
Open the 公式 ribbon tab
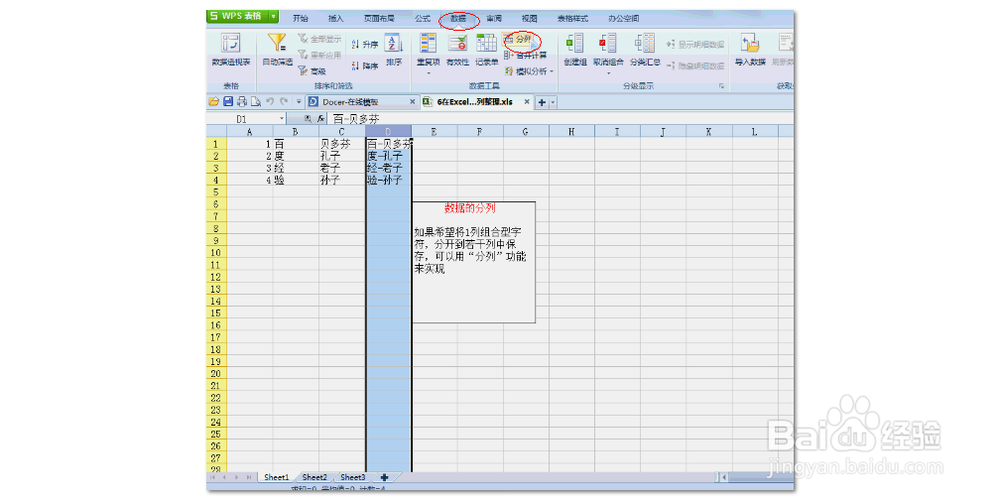(x=423, y=18)
